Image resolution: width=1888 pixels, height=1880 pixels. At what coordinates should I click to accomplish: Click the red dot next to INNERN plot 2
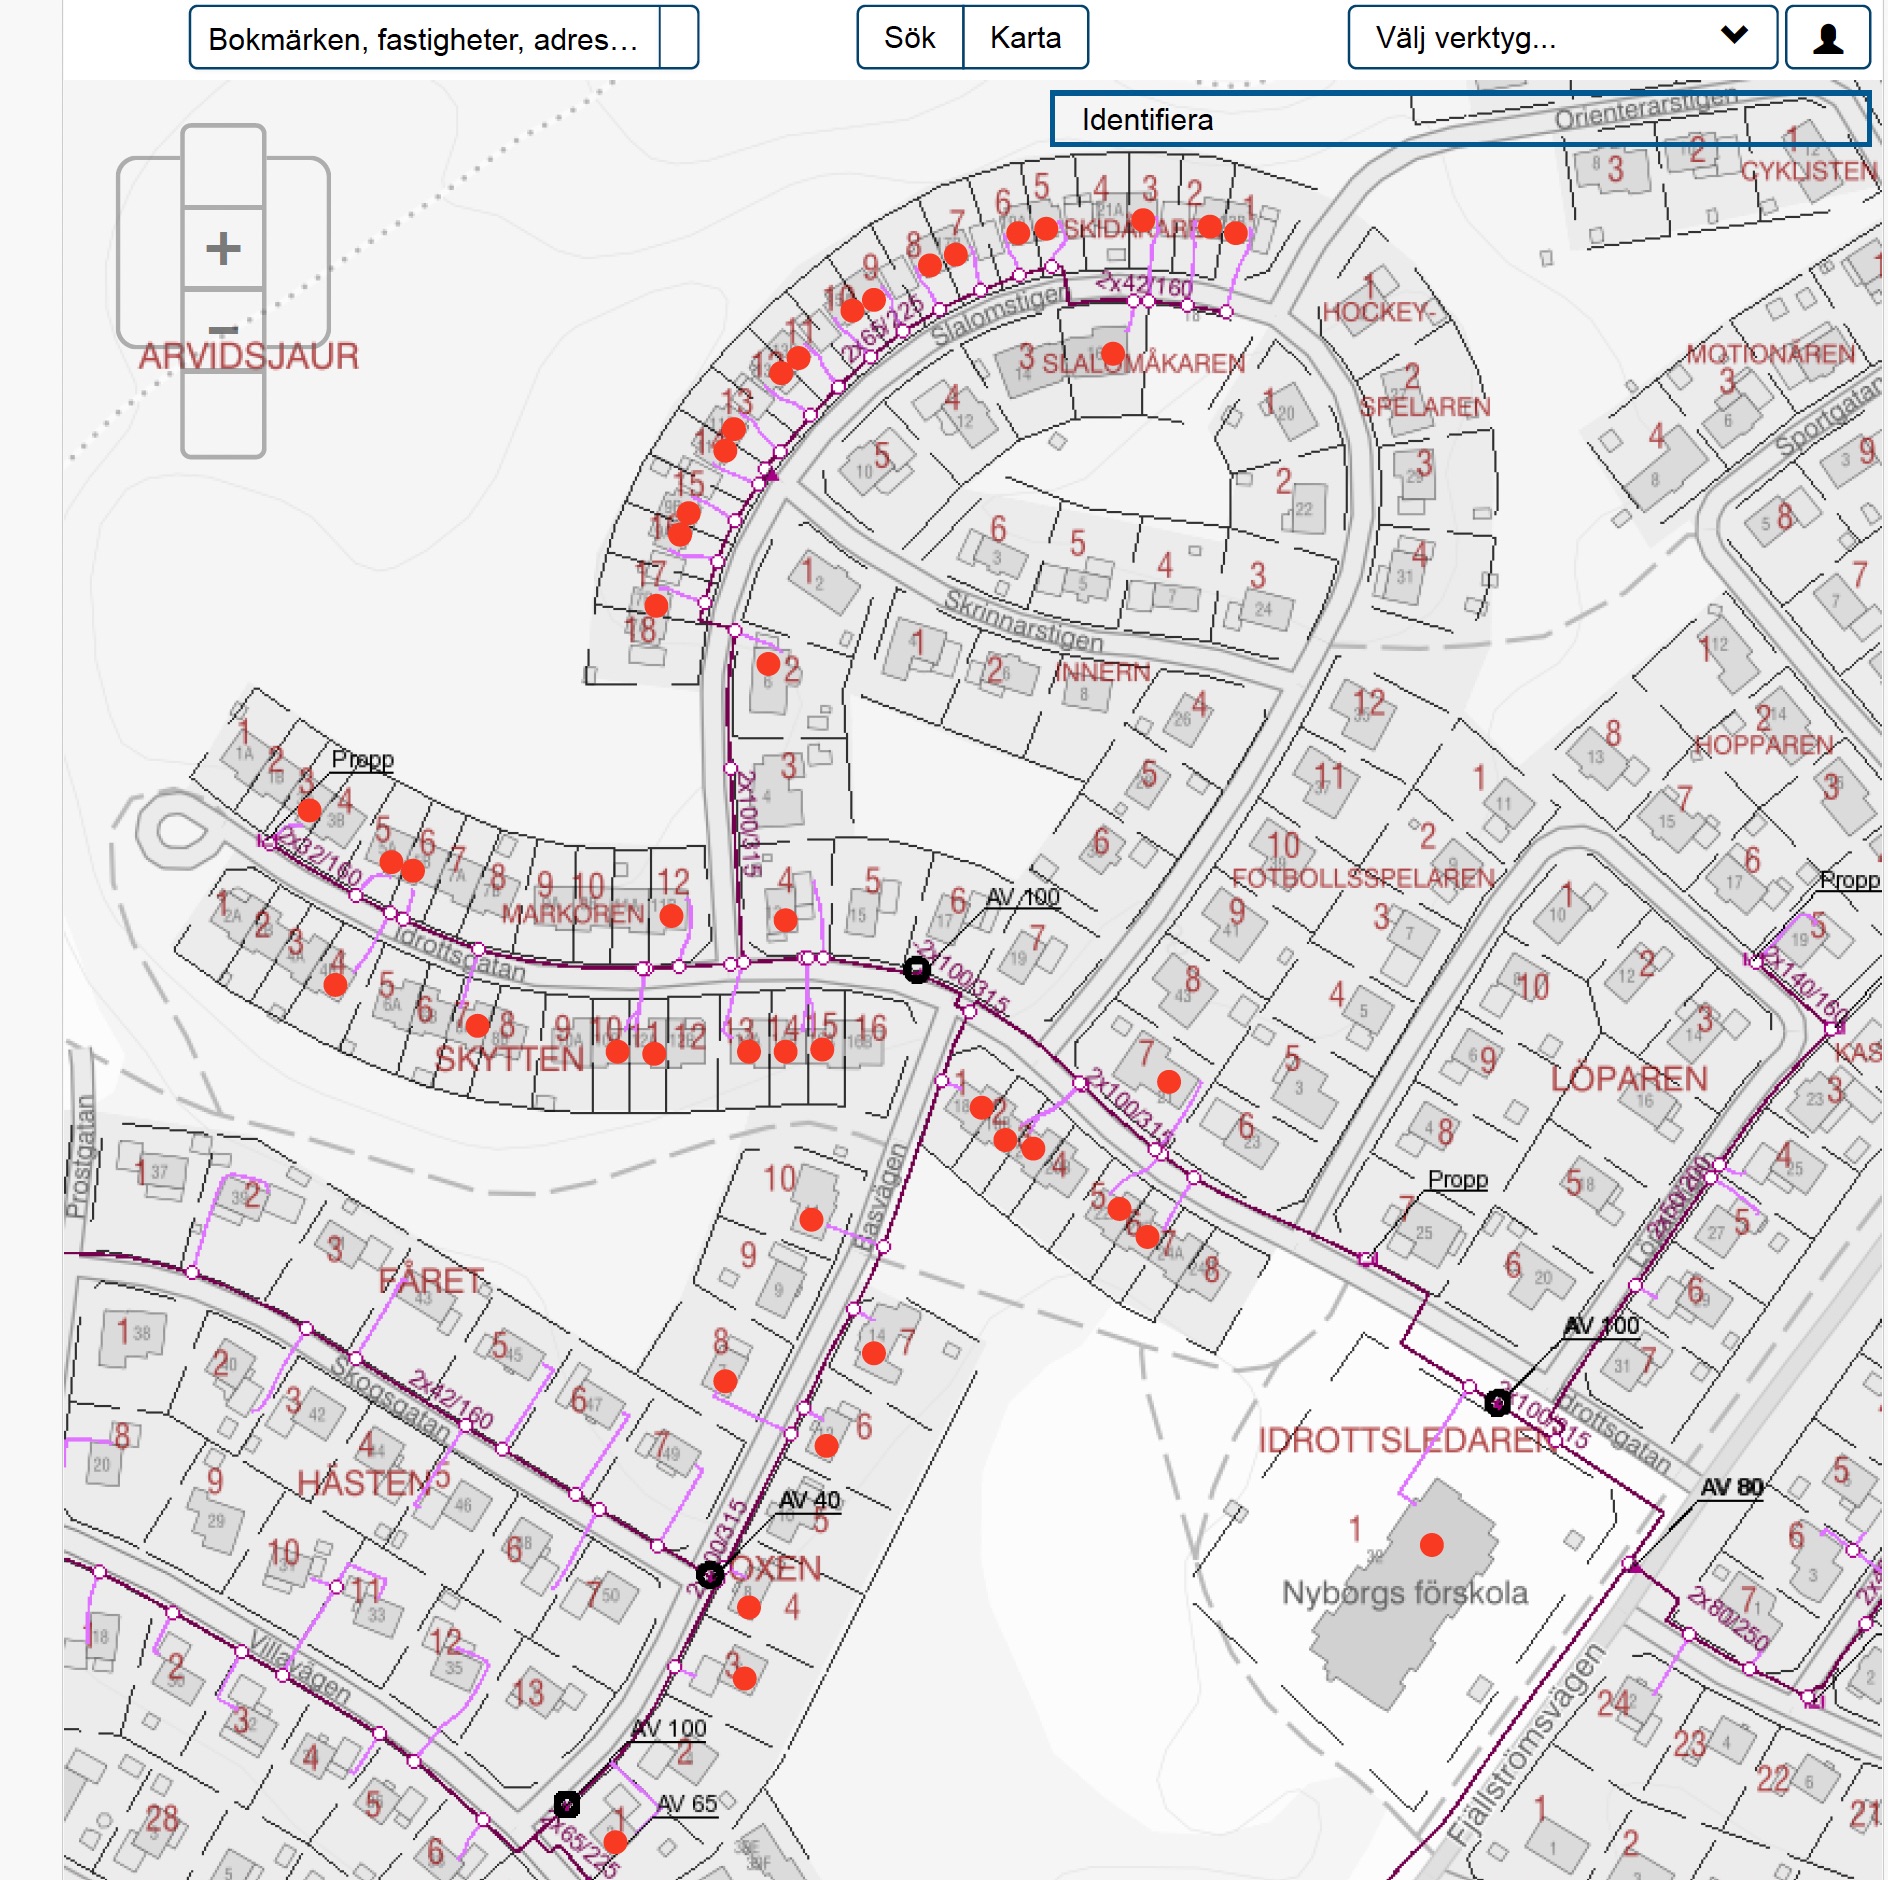[768, 663]
